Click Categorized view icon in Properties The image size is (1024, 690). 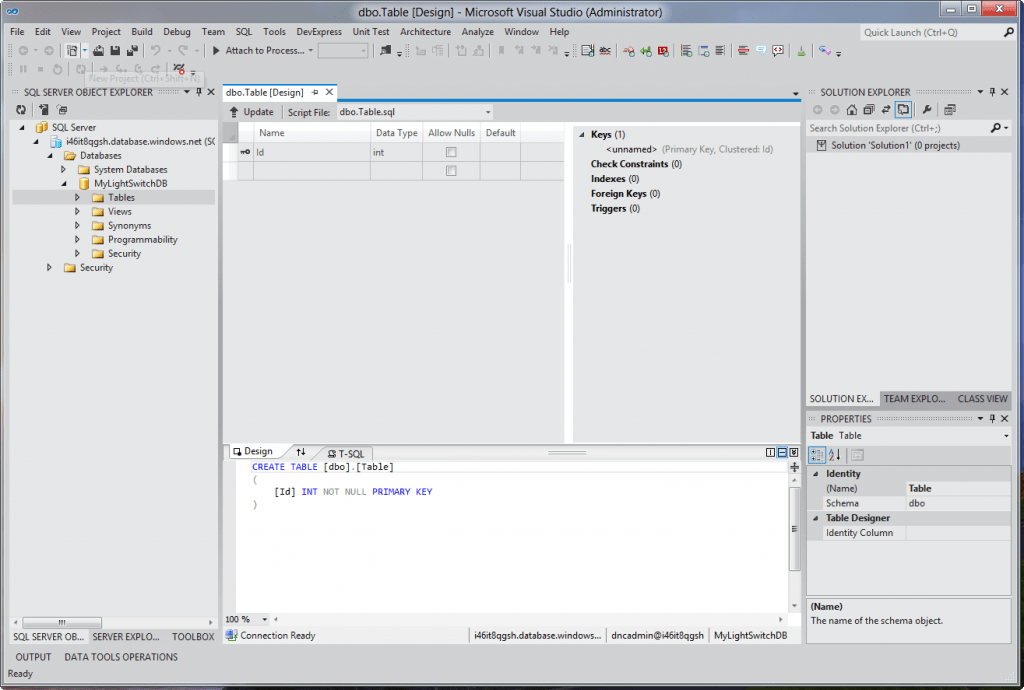(x=817, y=455)
